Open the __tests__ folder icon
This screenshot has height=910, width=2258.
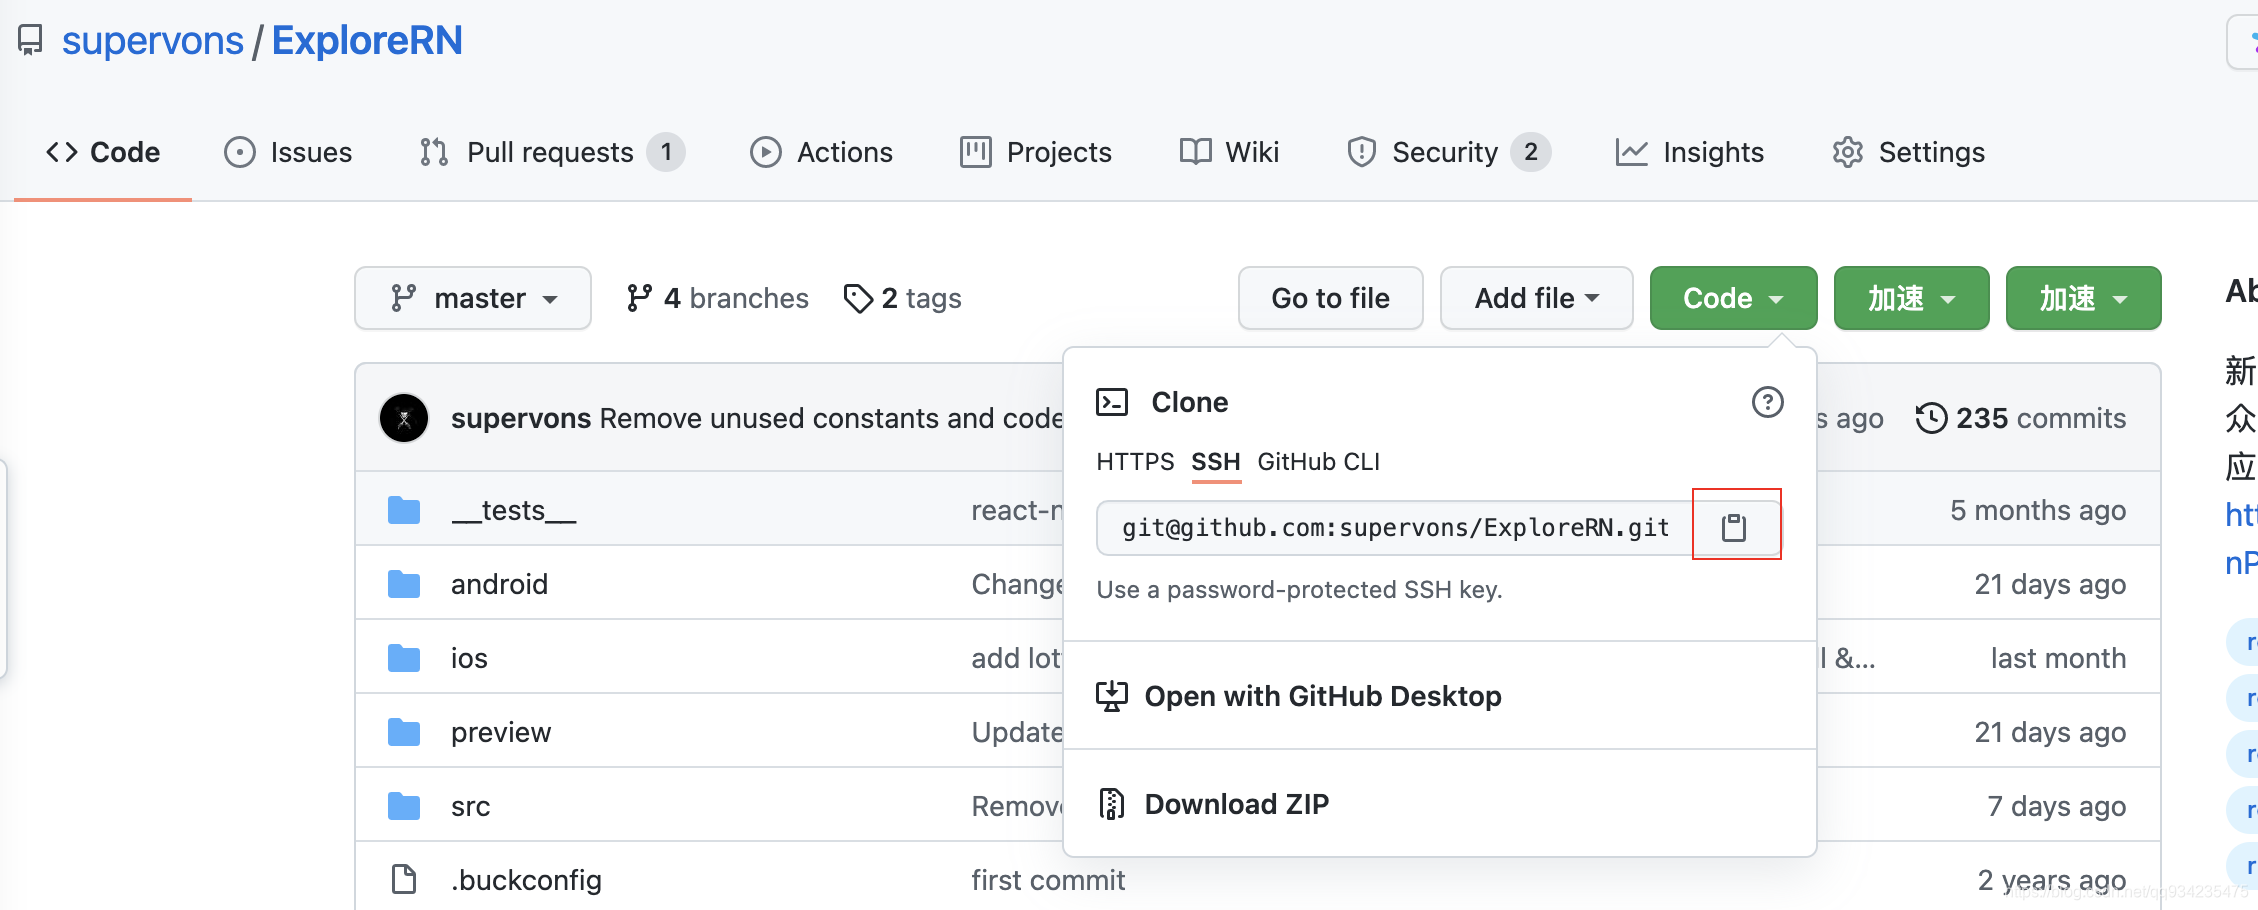point(404,510)
